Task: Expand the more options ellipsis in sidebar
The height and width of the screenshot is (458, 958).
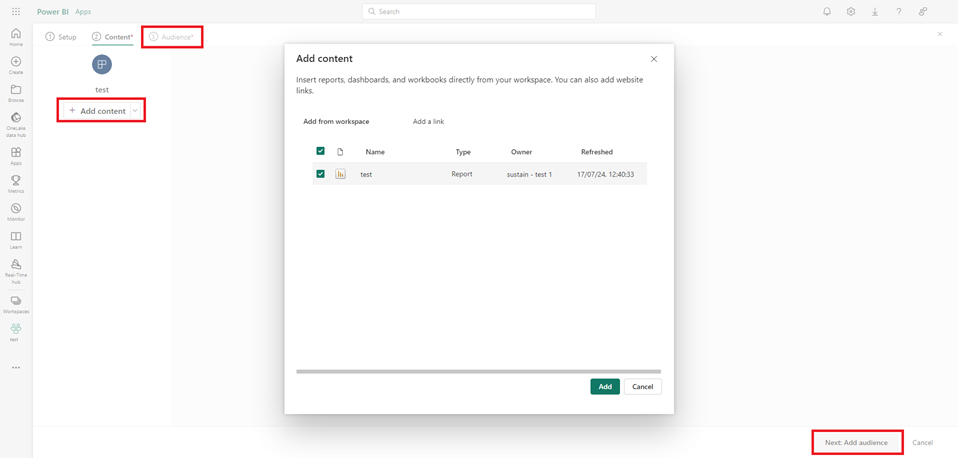Action: pos(16,368)
